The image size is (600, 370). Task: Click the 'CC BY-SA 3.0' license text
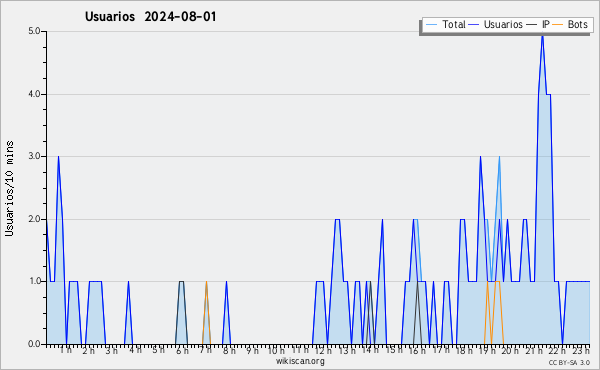tap(569, 362)
